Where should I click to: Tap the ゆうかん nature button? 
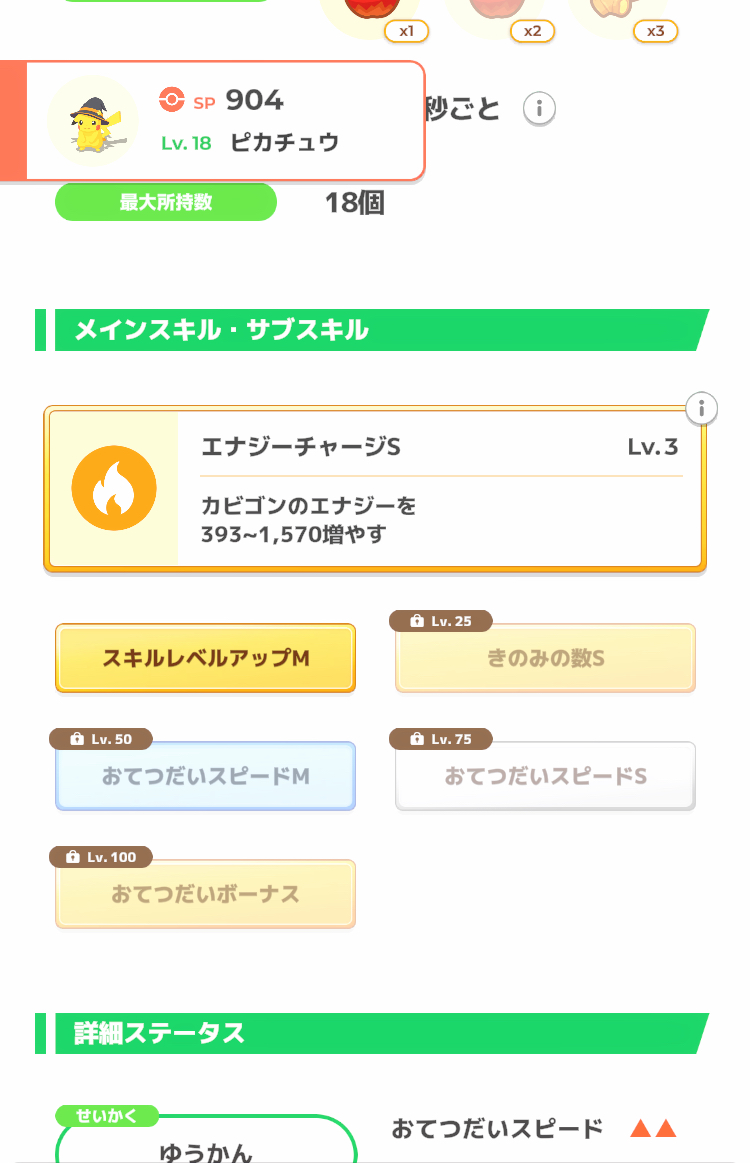pyautogui.click(x=206, y=1147)
